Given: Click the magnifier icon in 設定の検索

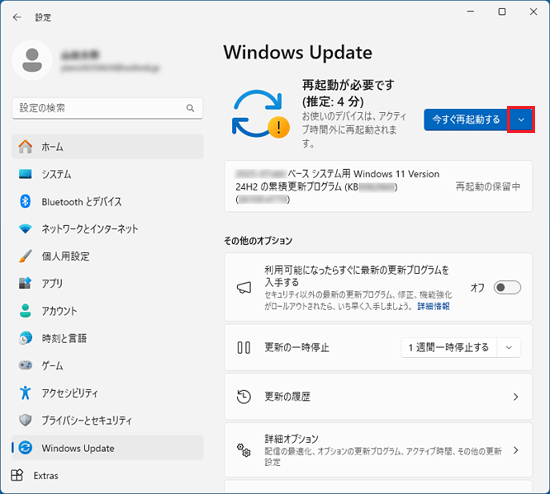Looking at the screenshot, I should (x=190, y=108).
